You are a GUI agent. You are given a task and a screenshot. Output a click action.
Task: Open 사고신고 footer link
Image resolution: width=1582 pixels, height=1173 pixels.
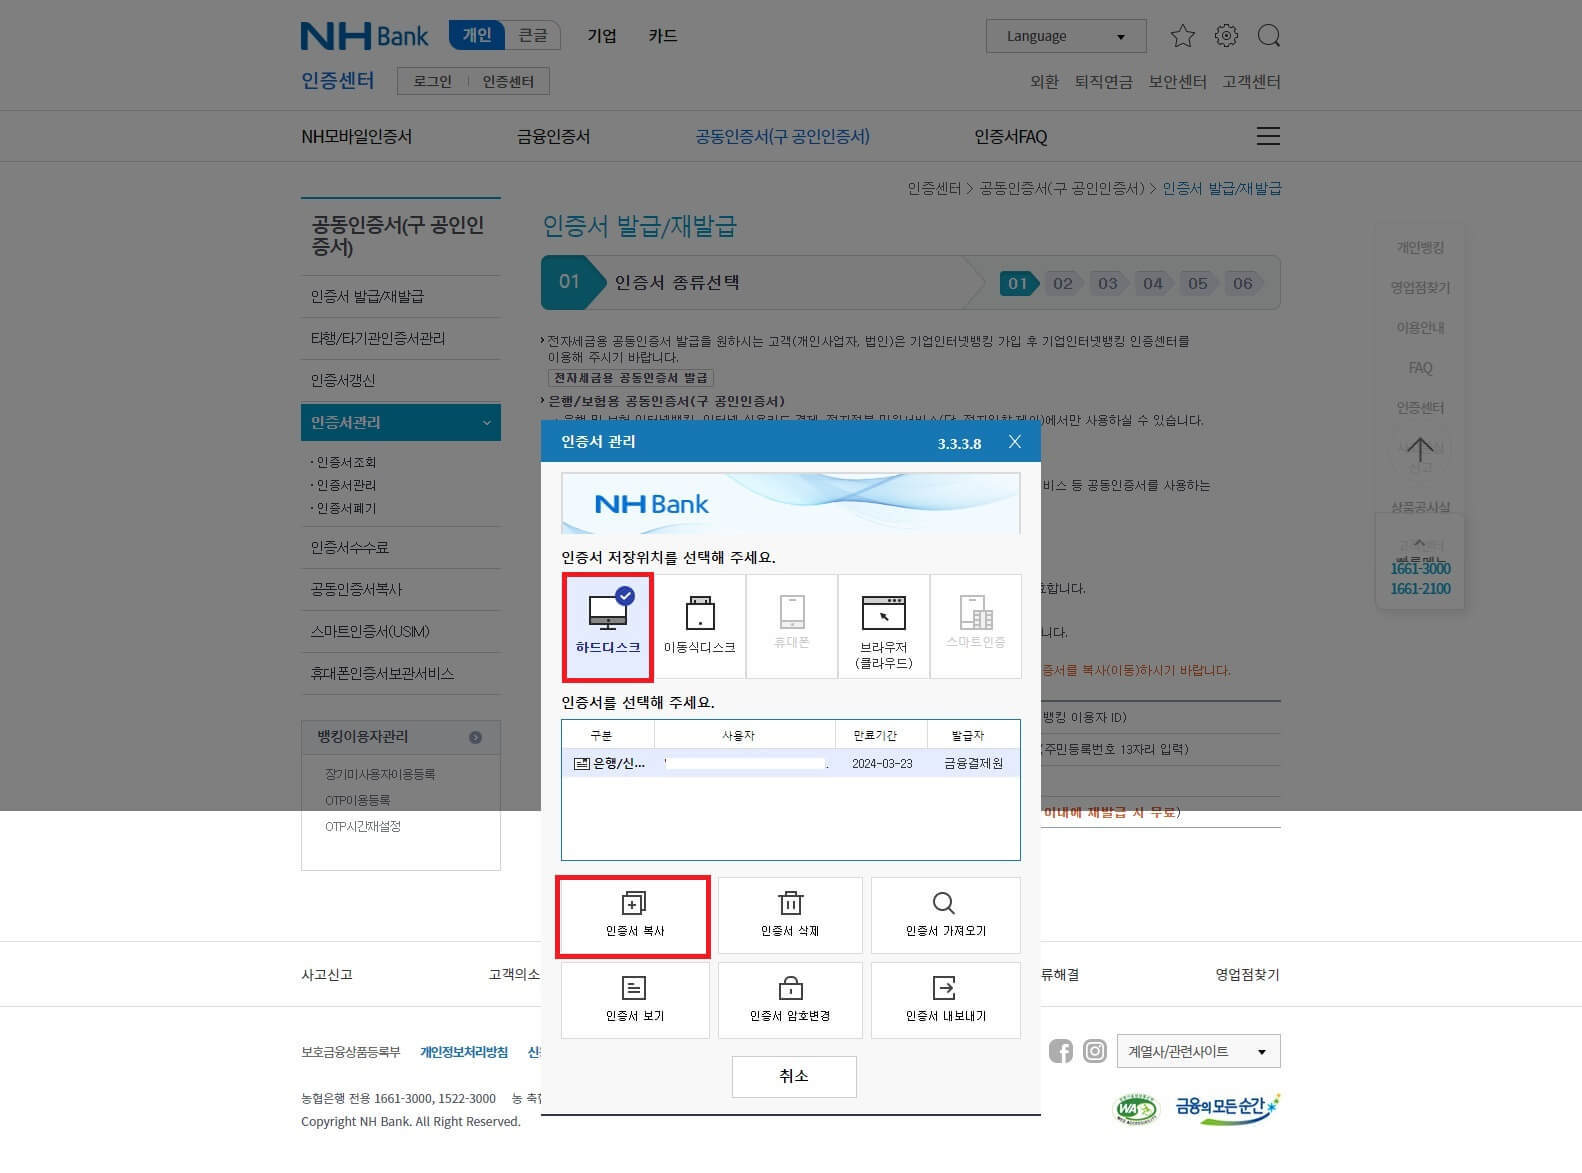tap(327, 974)
